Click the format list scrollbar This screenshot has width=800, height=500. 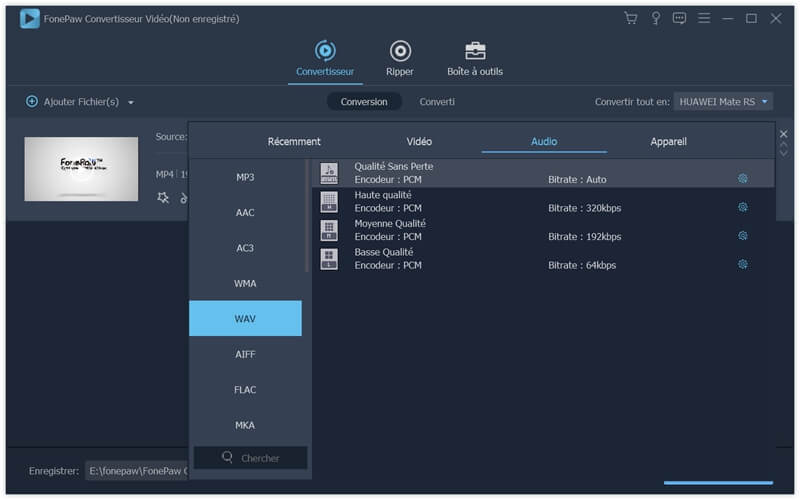307,216
